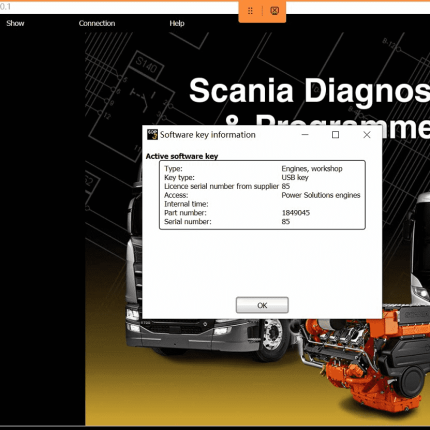Click the disconnect icon on orange remote tab
This screenshot has width=430, height=430.
click(274, 11)
